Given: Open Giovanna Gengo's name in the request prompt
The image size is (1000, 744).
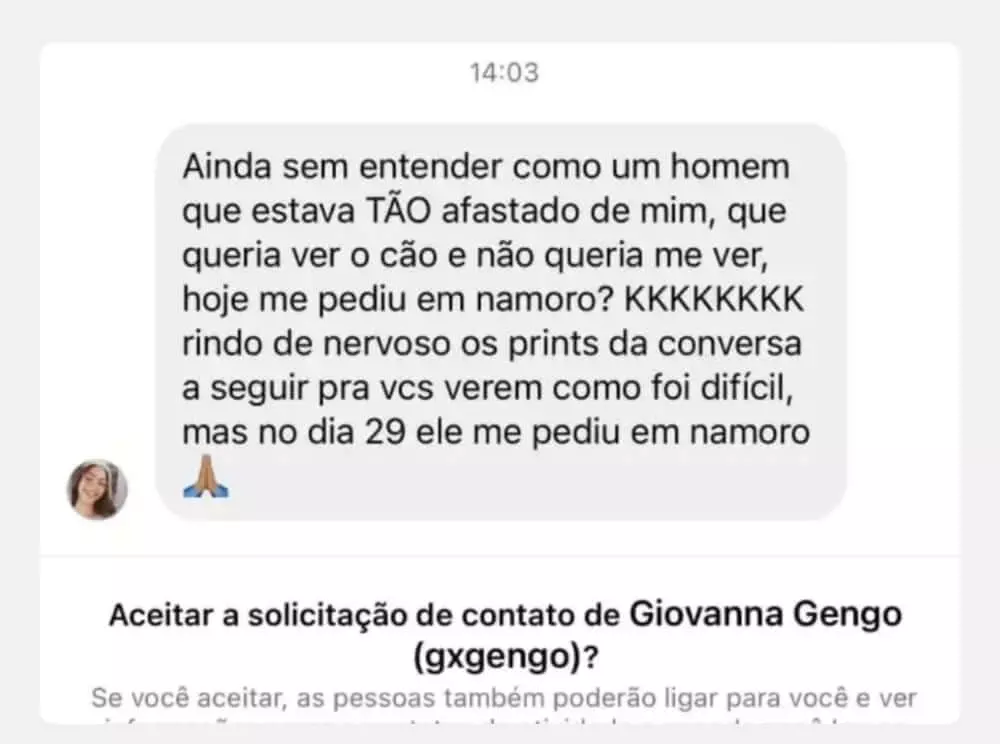Looking at the screenshot, I should [x=766, y=615].
